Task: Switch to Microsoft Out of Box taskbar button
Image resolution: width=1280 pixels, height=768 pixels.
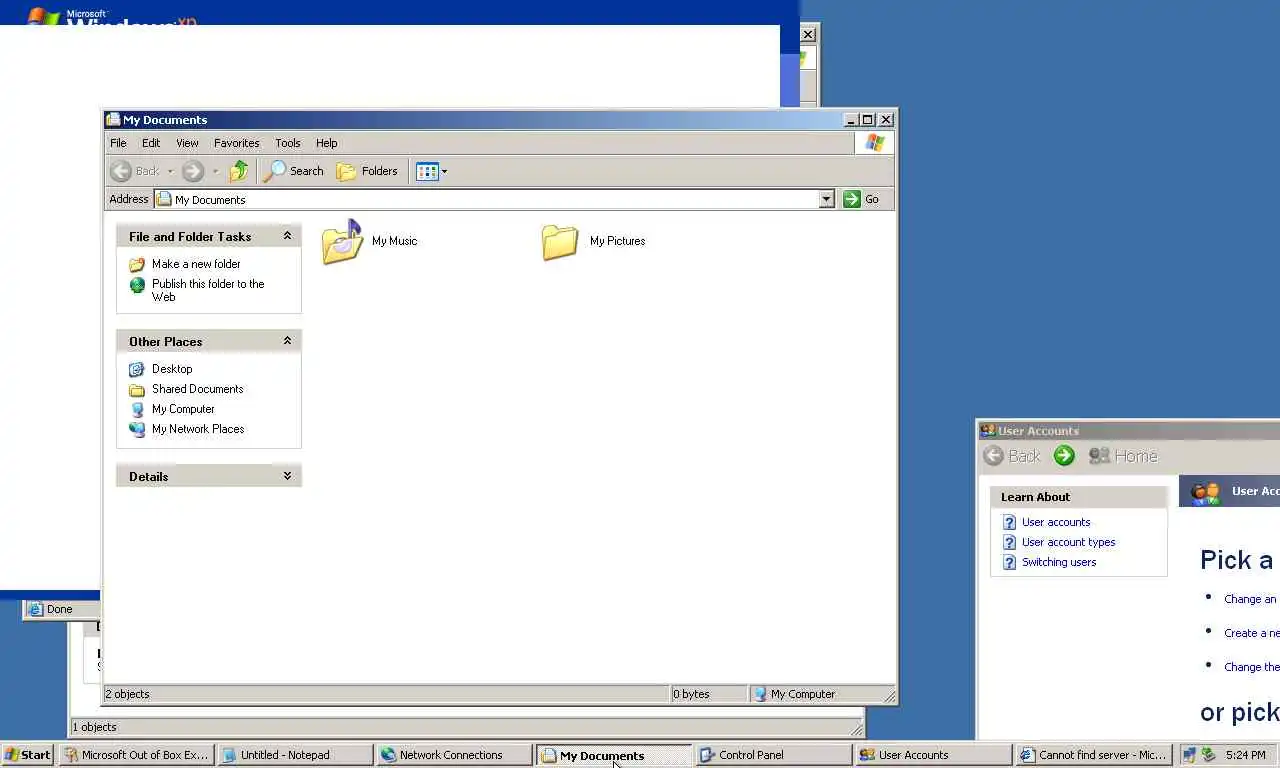Action: click(136, 755)
